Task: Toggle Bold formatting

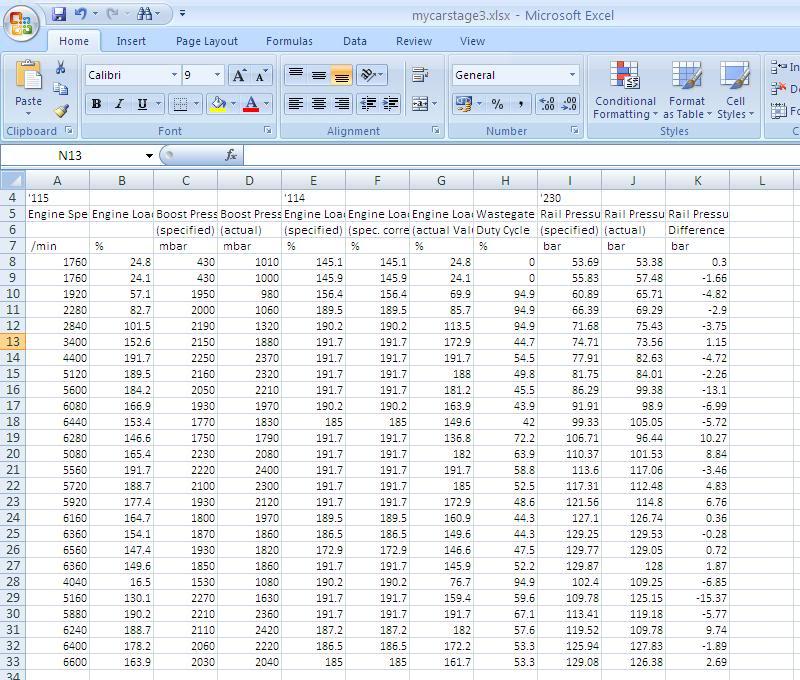Action: [96, 104]
